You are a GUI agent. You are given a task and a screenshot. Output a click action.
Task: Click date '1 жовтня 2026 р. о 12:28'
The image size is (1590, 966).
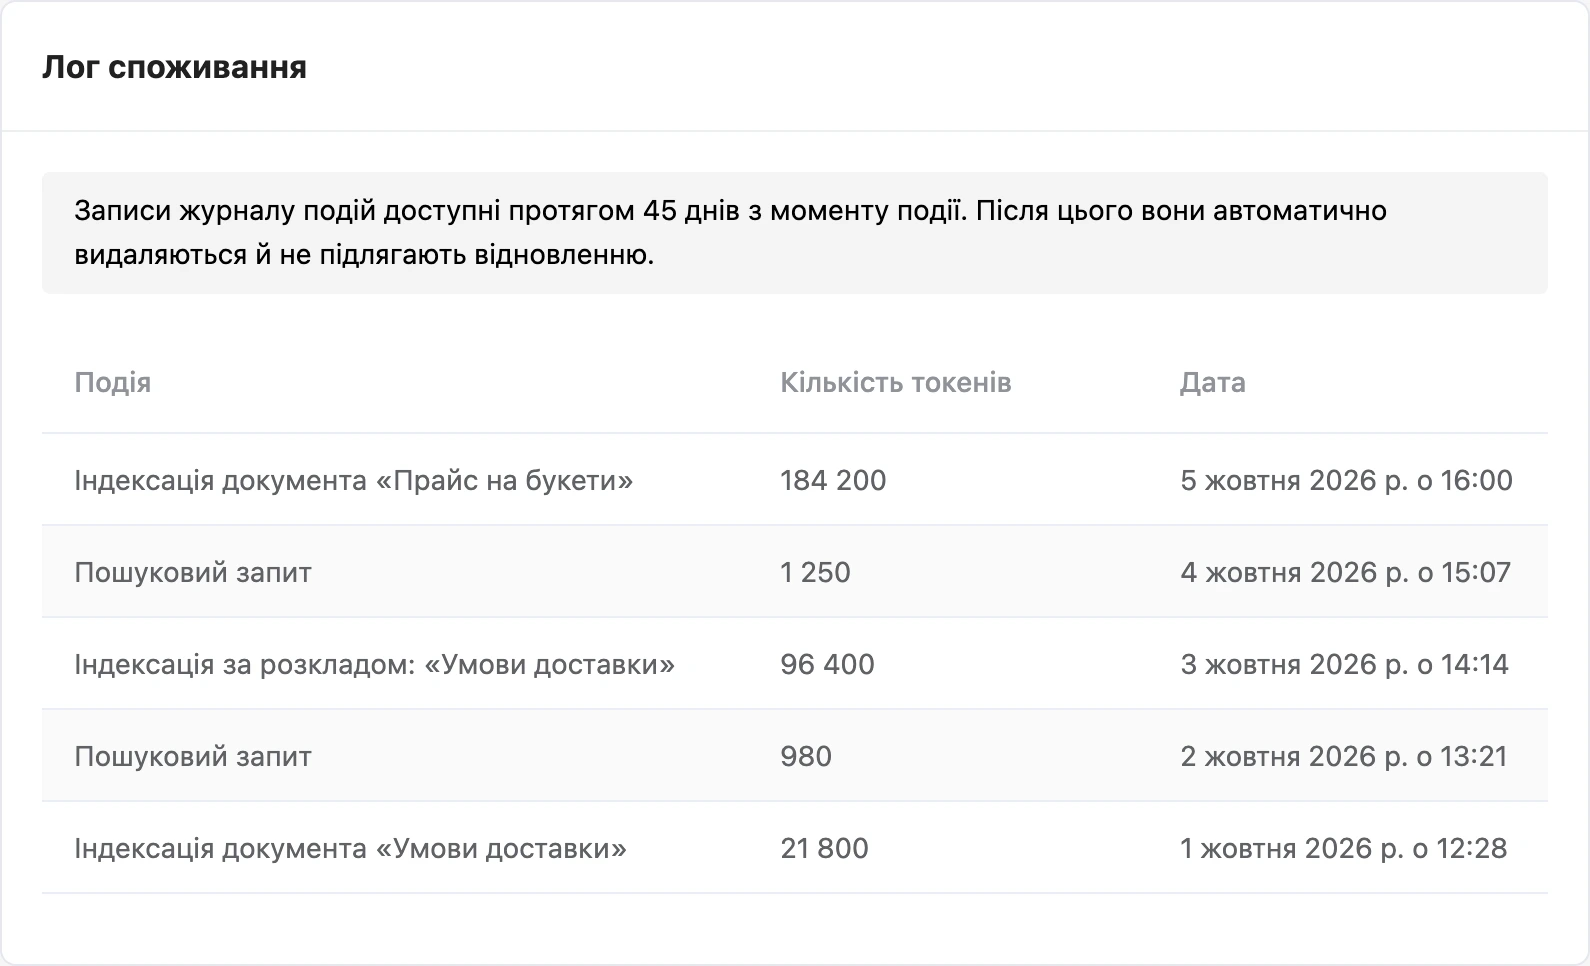pyautogui.click(x=1343, y=848)
